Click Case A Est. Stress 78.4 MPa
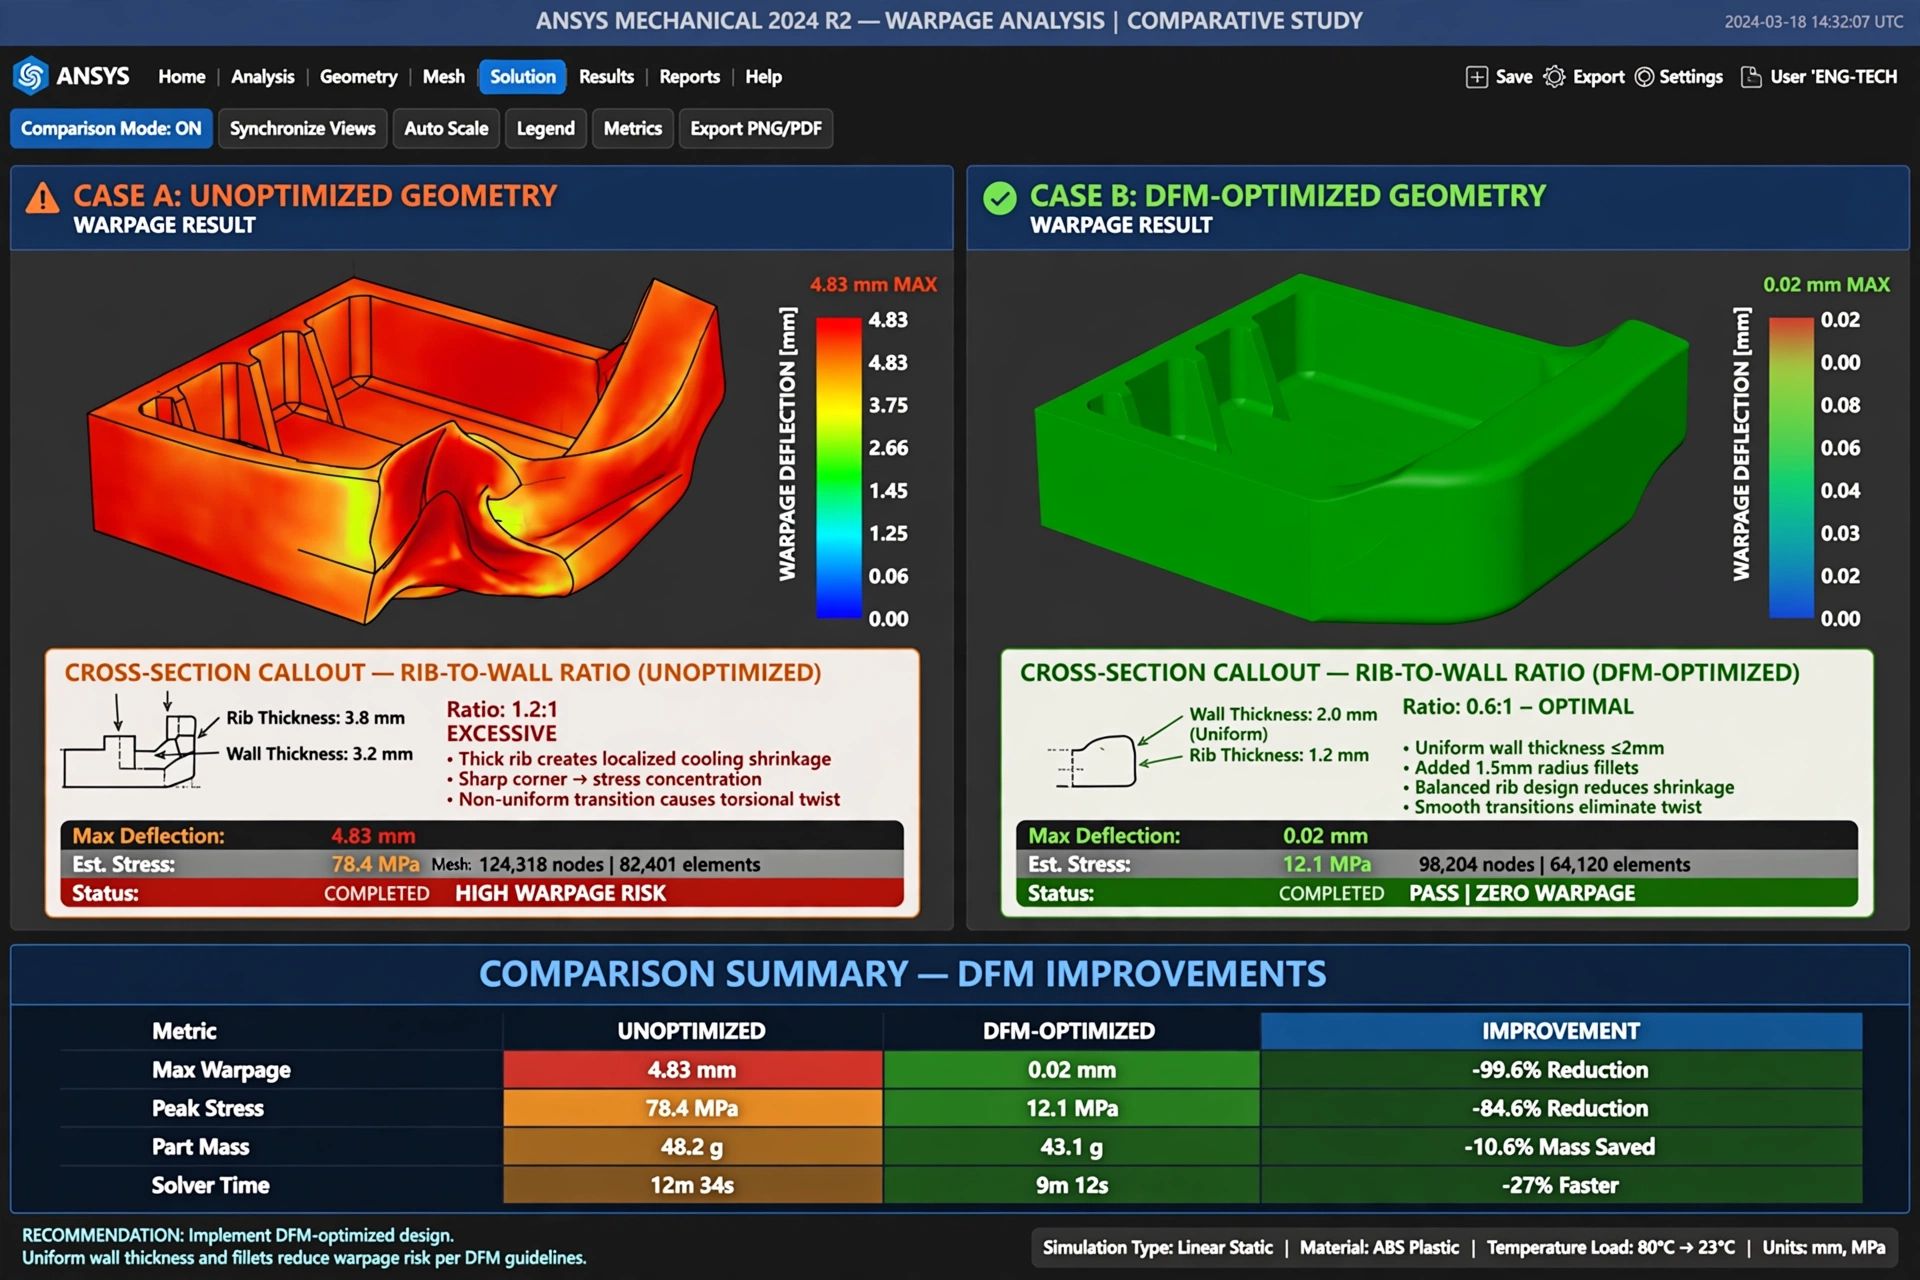 [375, 864]
